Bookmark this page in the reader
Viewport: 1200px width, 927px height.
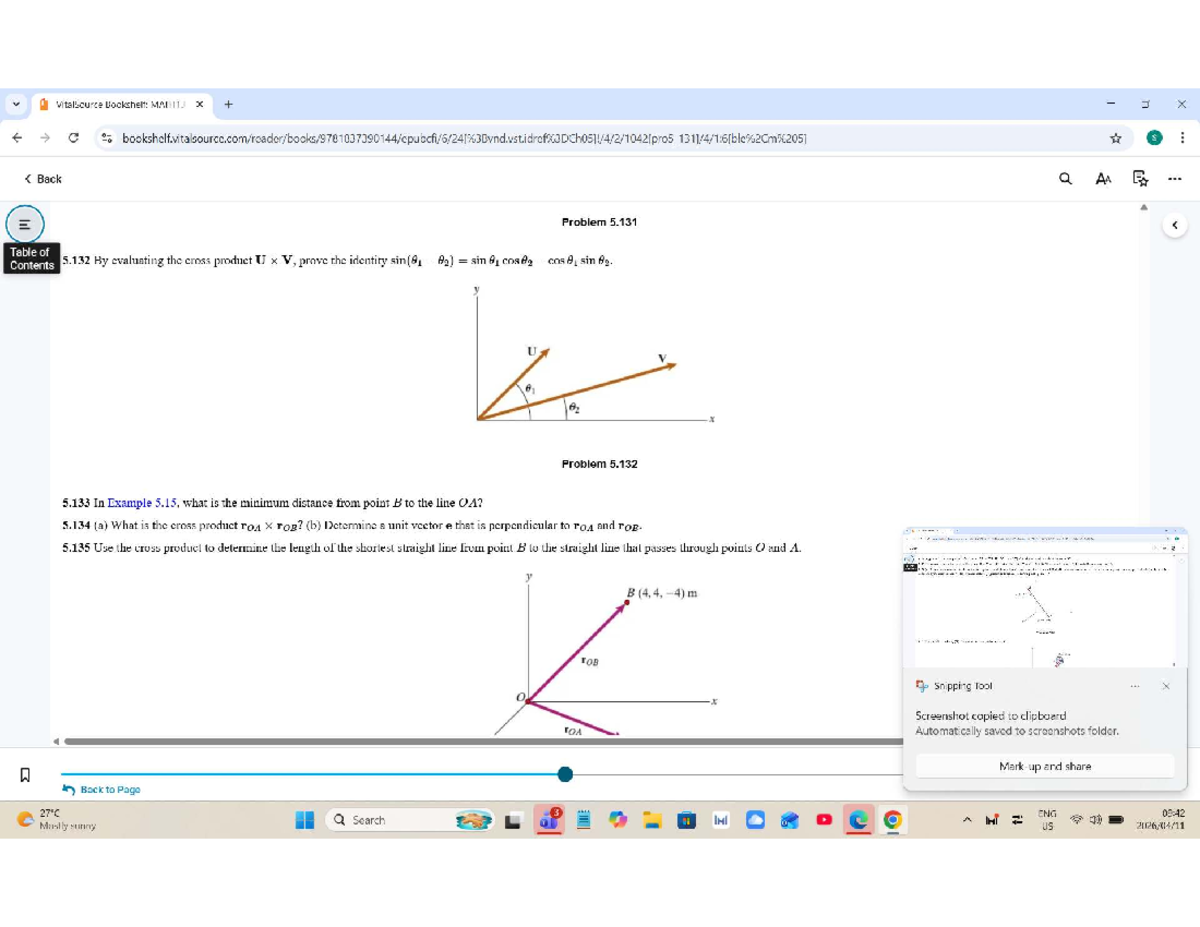(x=24, y=774)
